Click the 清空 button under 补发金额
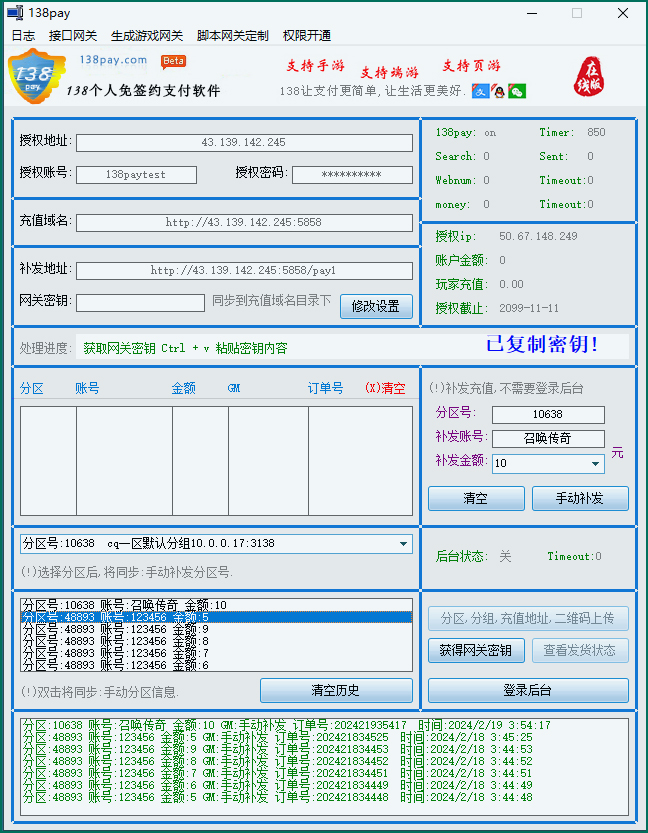 (x=476, y=498)
